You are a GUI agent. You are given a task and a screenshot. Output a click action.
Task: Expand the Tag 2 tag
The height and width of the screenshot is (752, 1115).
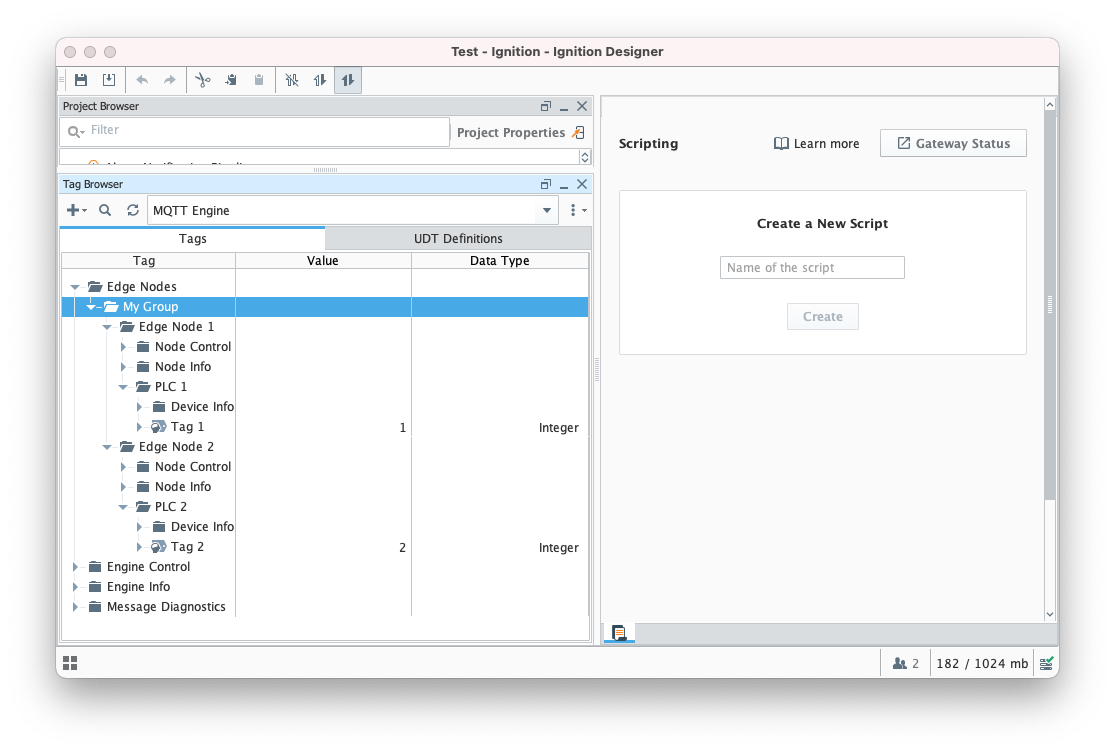(x=139, y=547)
